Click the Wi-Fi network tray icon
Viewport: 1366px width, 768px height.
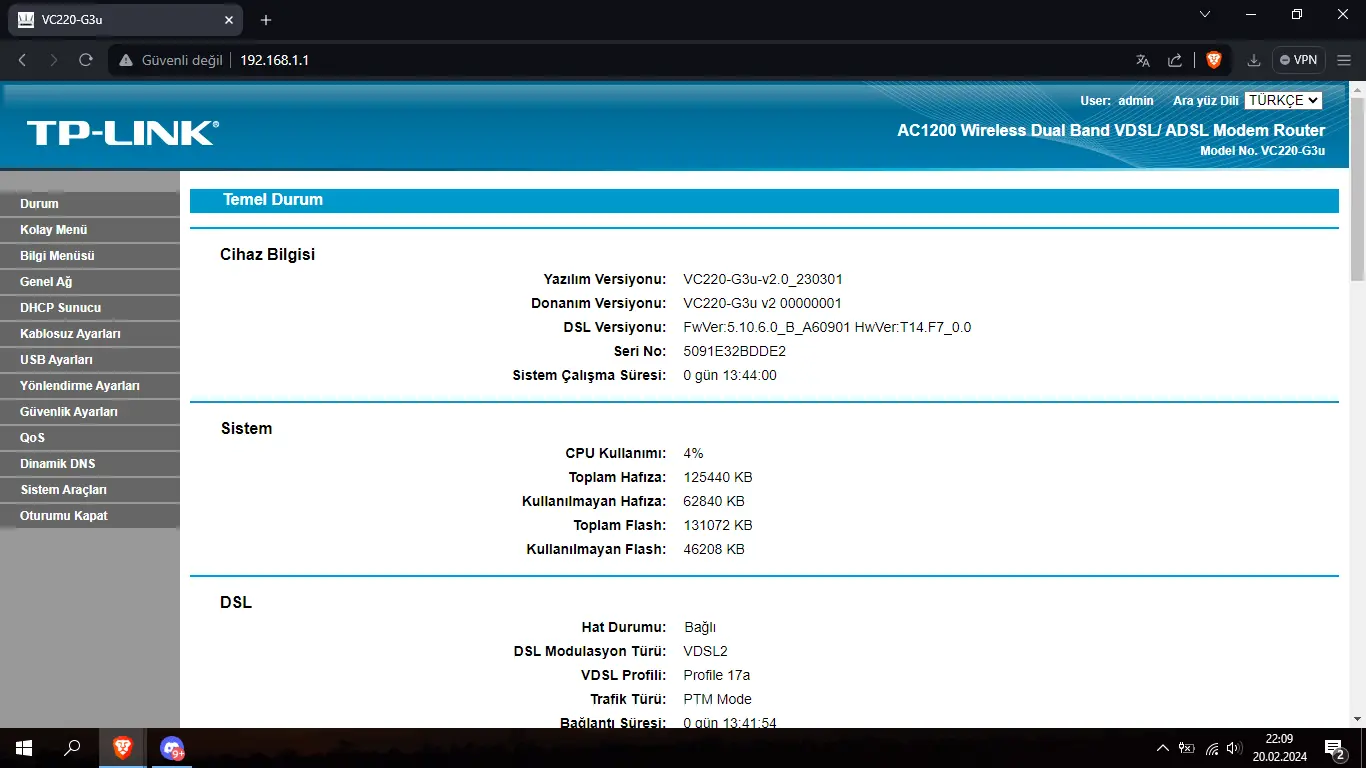pyautogui.click(x=1212, y=748)
